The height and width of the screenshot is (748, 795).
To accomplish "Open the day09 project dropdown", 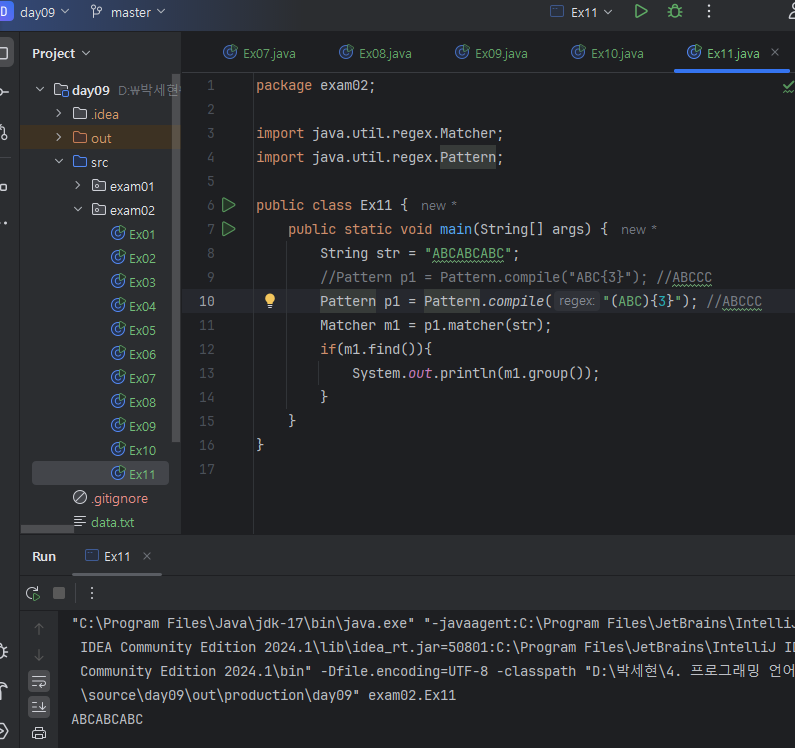I will [x=43, y=12].
